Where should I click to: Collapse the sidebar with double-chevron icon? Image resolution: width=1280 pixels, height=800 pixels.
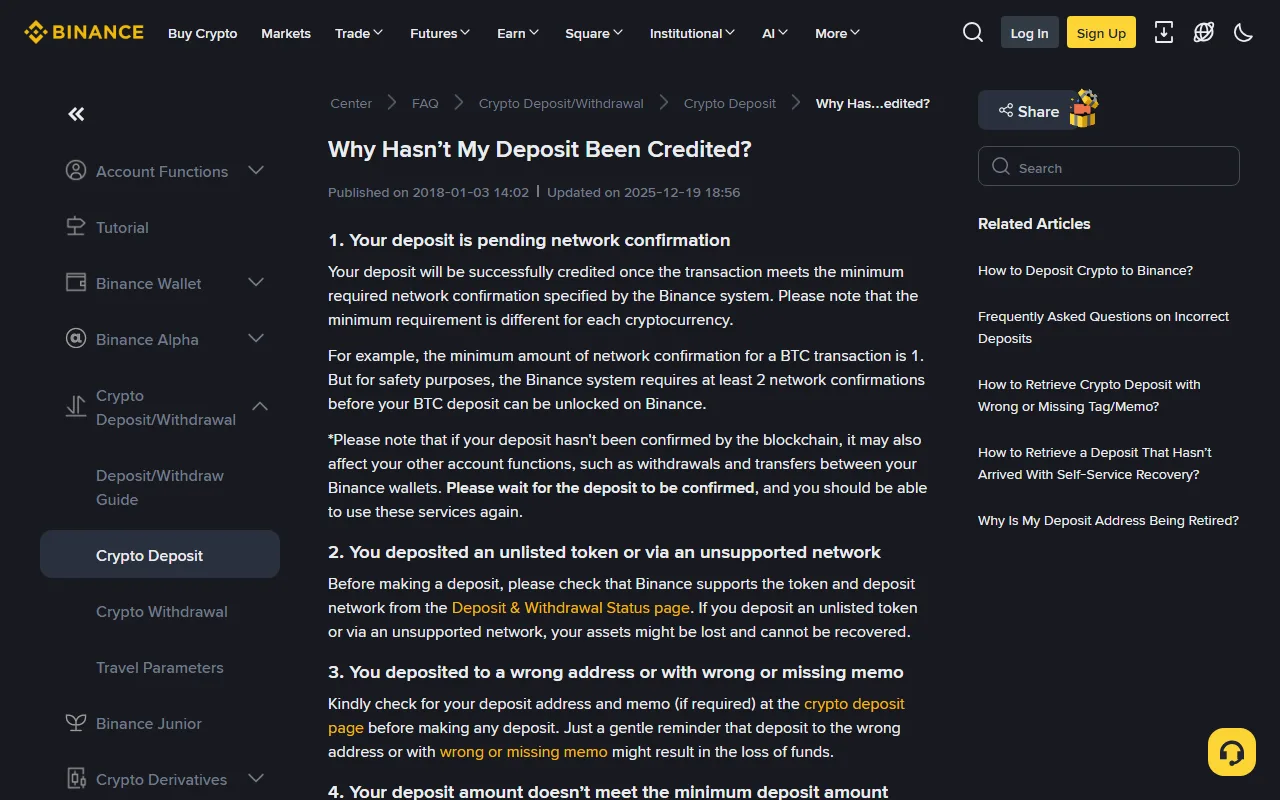click(x=76, y=114)
